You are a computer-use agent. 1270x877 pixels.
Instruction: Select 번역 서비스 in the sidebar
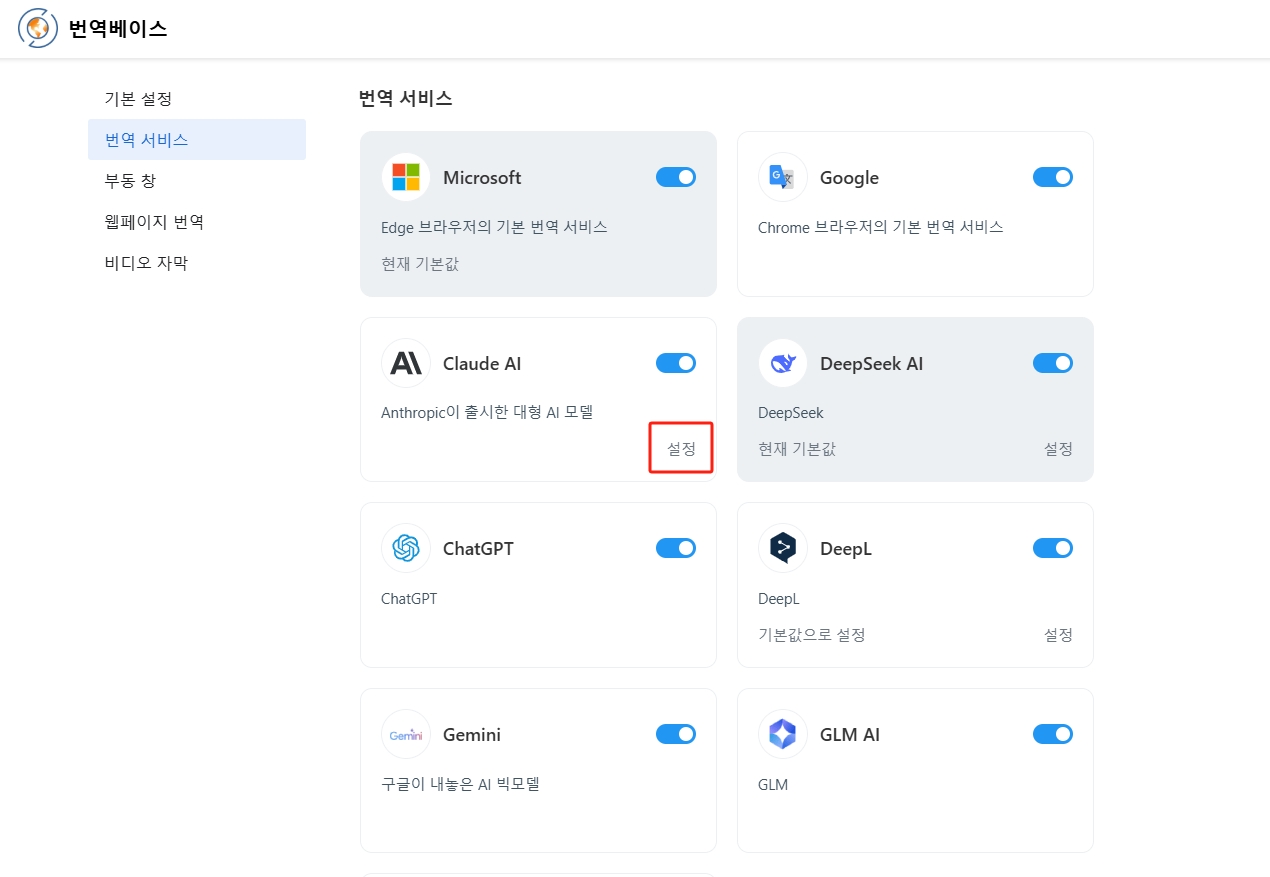coord(197,140)
